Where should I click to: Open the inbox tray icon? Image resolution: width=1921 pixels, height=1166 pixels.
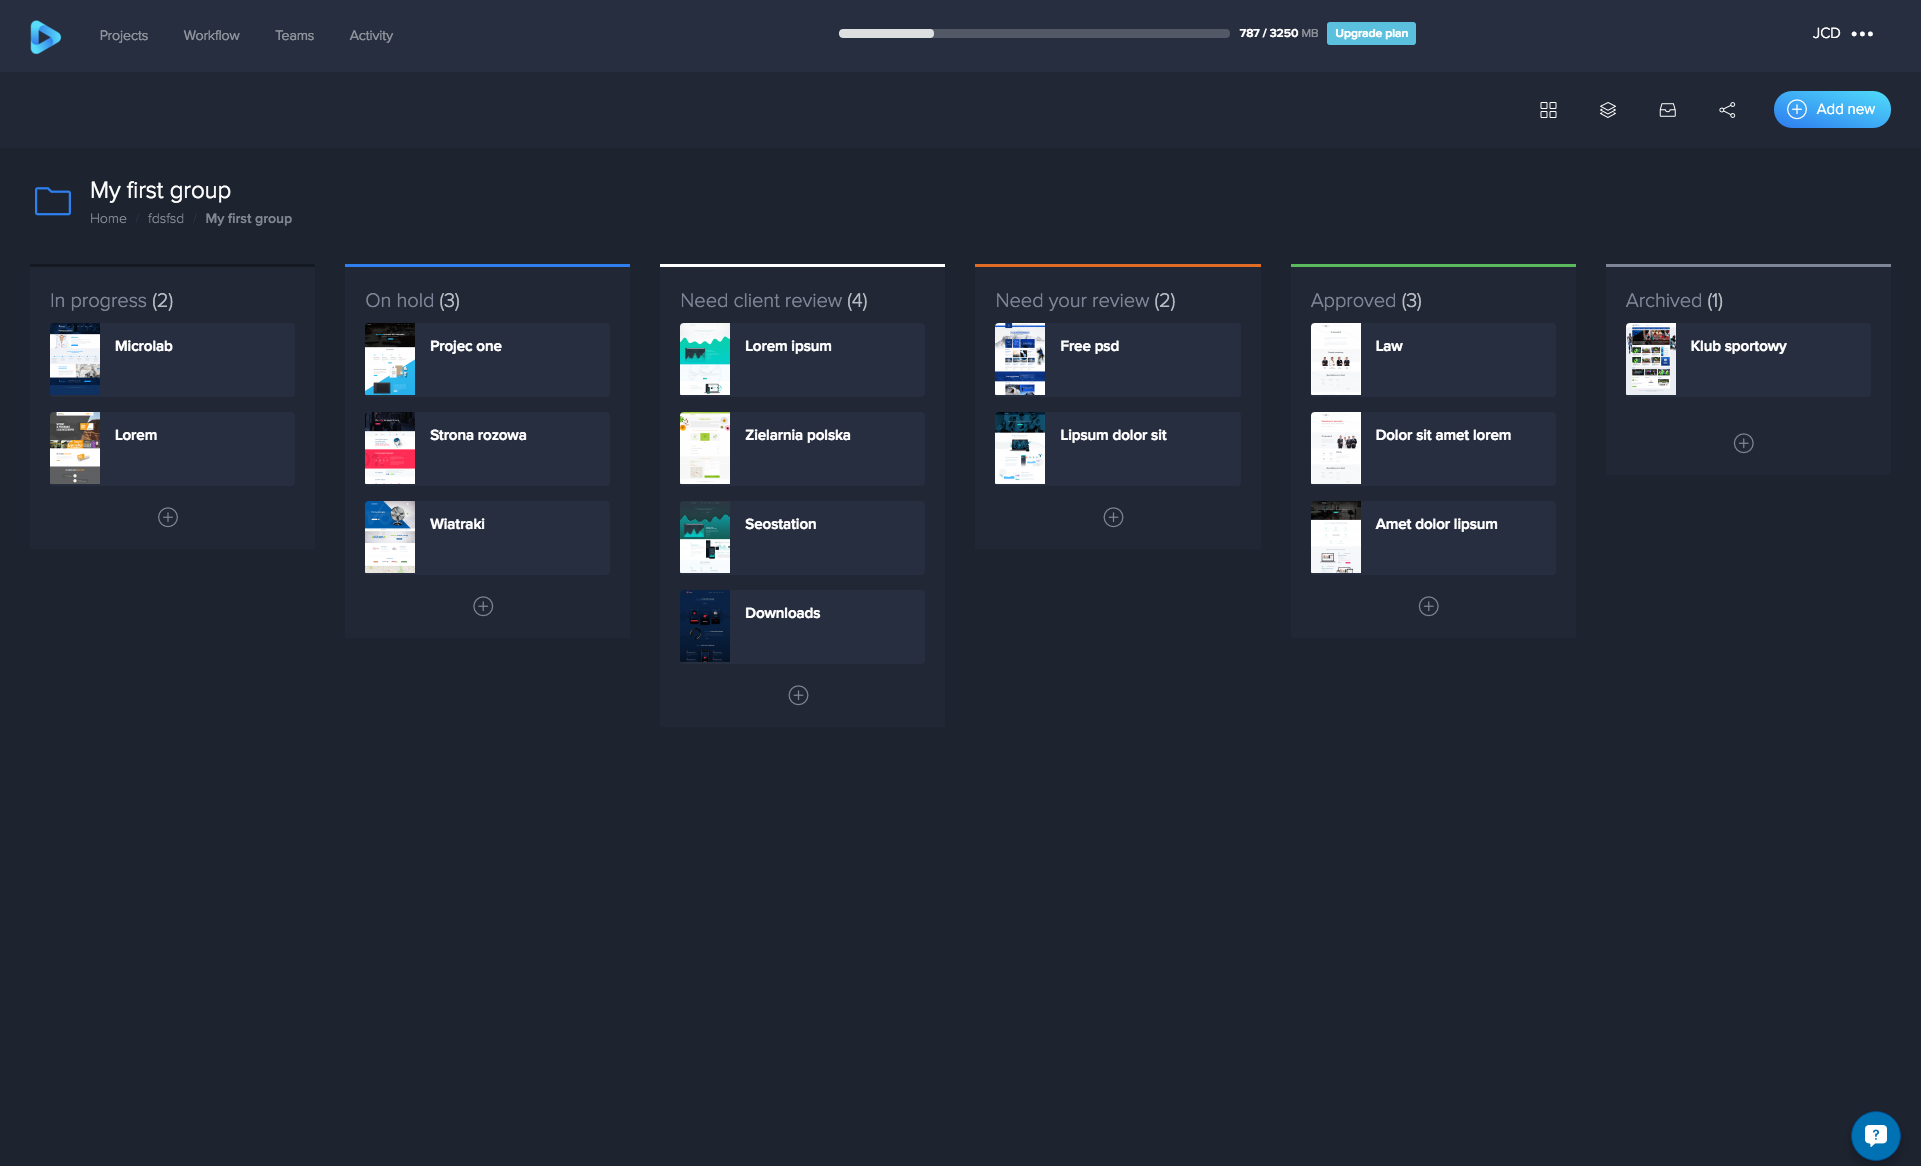pos(1667,110)
